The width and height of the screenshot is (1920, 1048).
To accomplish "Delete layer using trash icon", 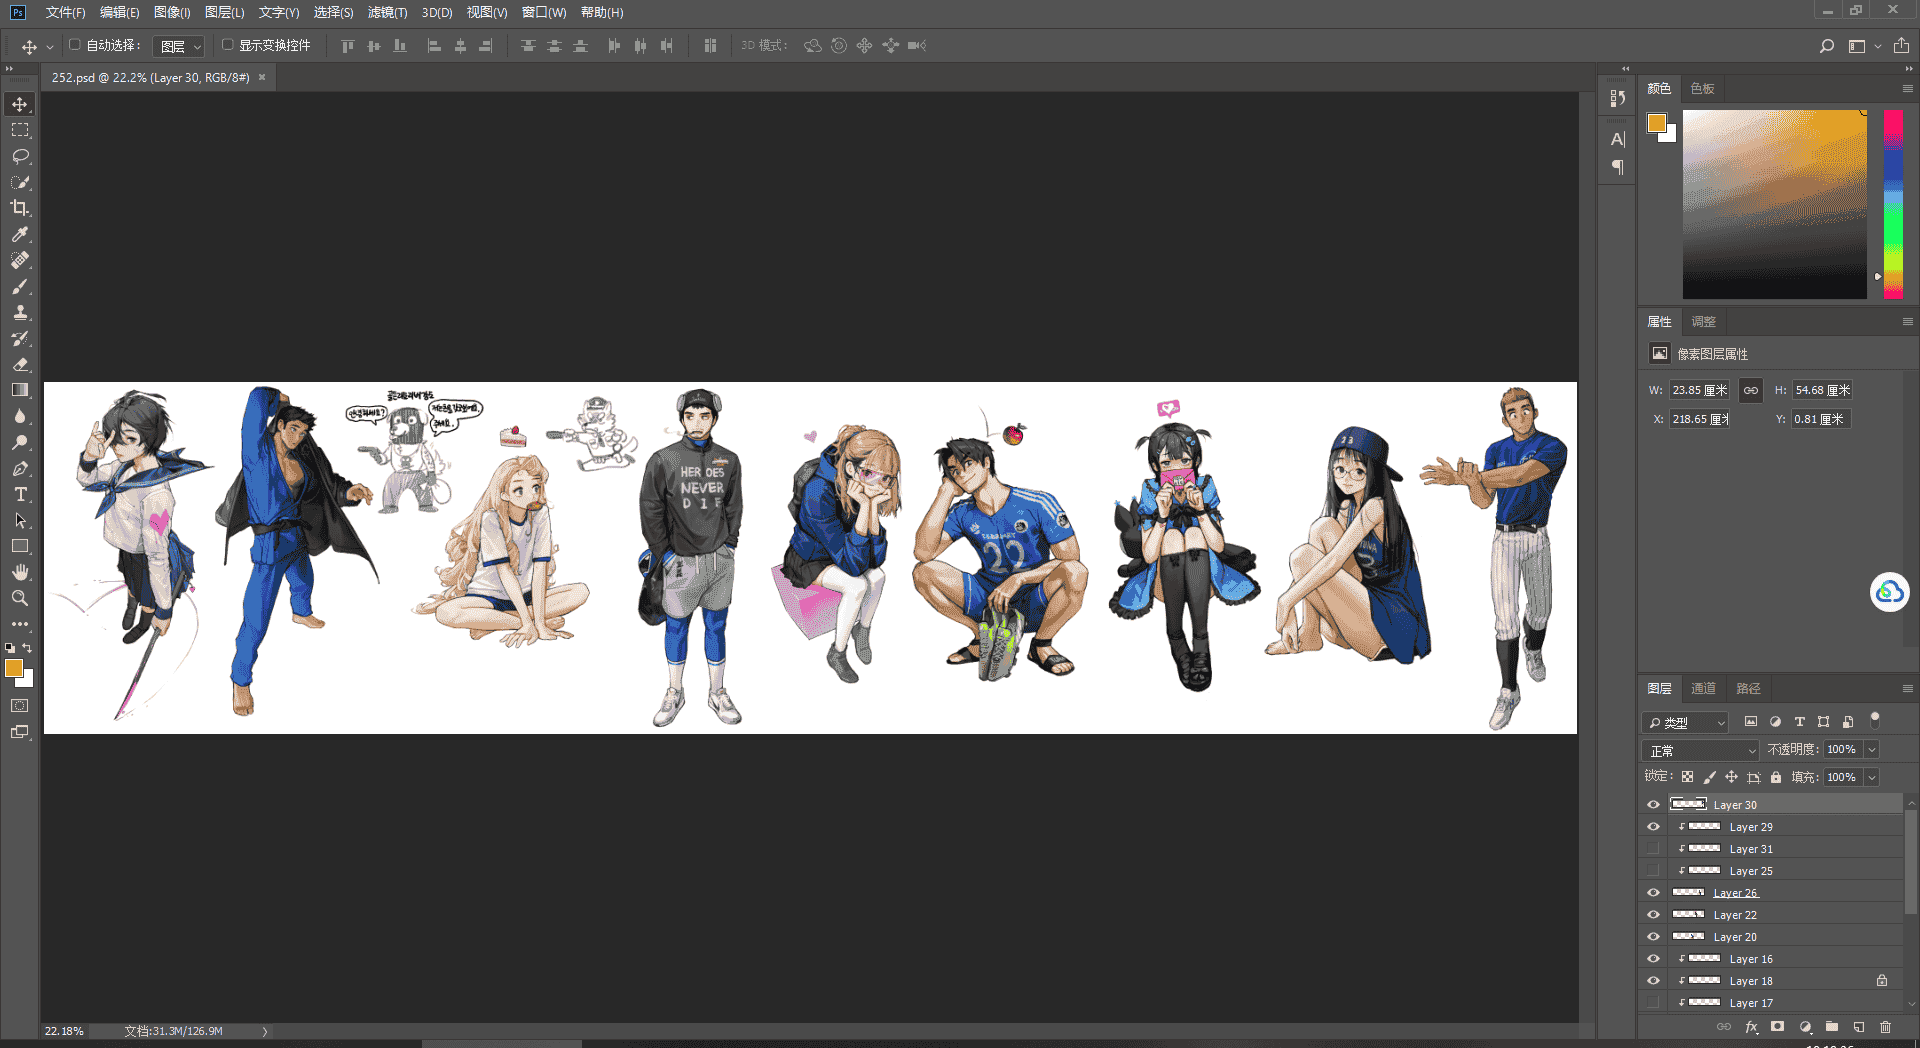I will (1886, 1027).
